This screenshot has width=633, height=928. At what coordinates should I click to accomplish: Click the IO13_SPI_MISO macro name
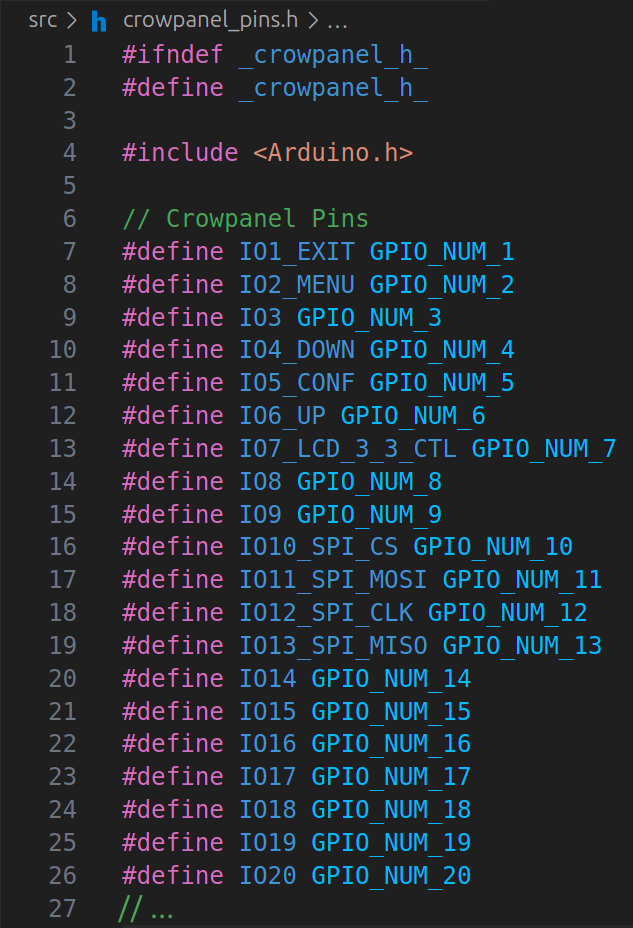coord(333,646)
